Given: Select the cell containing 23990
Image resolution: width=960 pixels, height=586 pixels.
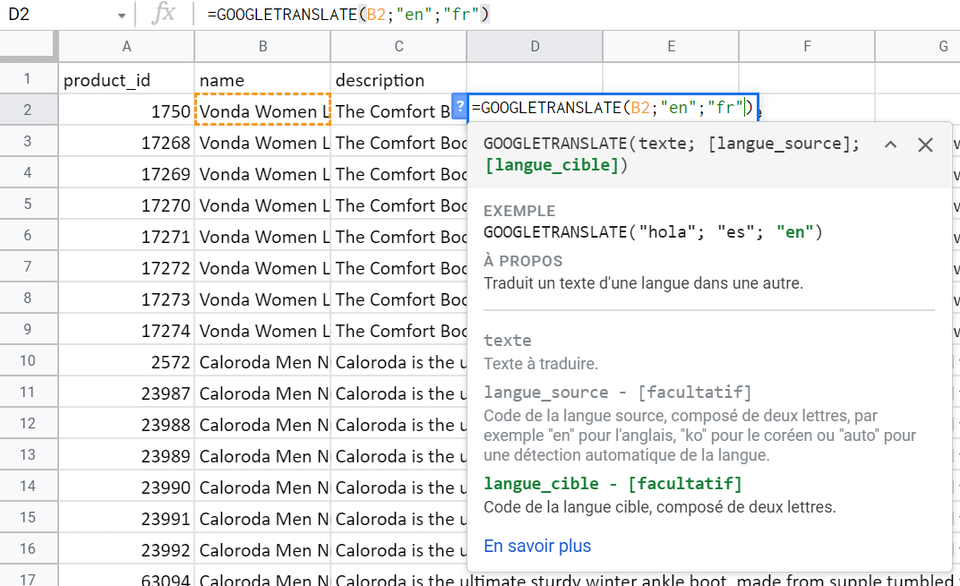Looking at the screenshot, I should [x=126, y=486].
